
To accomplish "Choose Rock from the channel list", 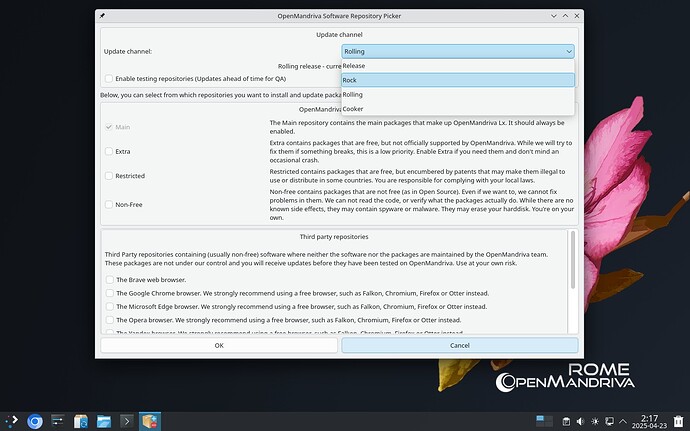I will point(458,80).
